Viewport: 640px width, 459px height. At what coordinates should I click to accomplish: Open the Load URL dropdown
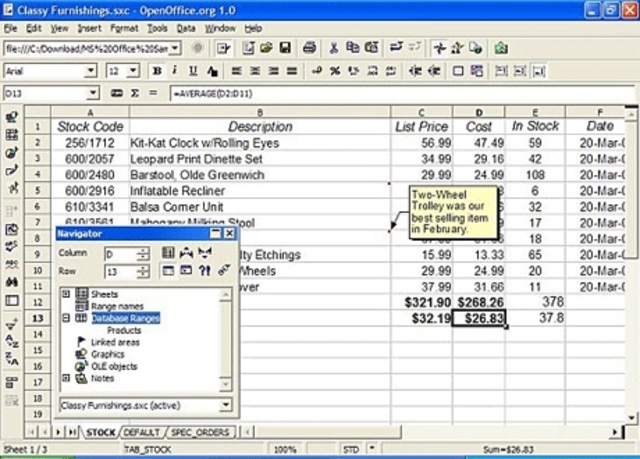pyautogui.click(x=176, y=48)
